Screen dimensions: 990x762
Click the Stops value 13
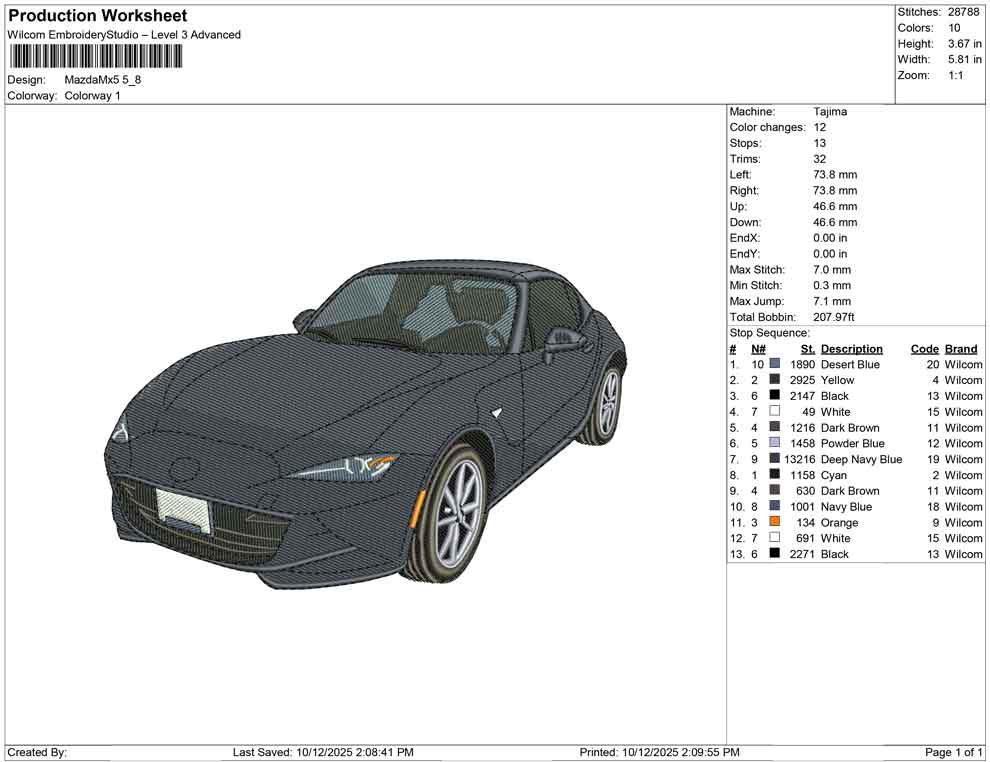click(x=820, y=143)
